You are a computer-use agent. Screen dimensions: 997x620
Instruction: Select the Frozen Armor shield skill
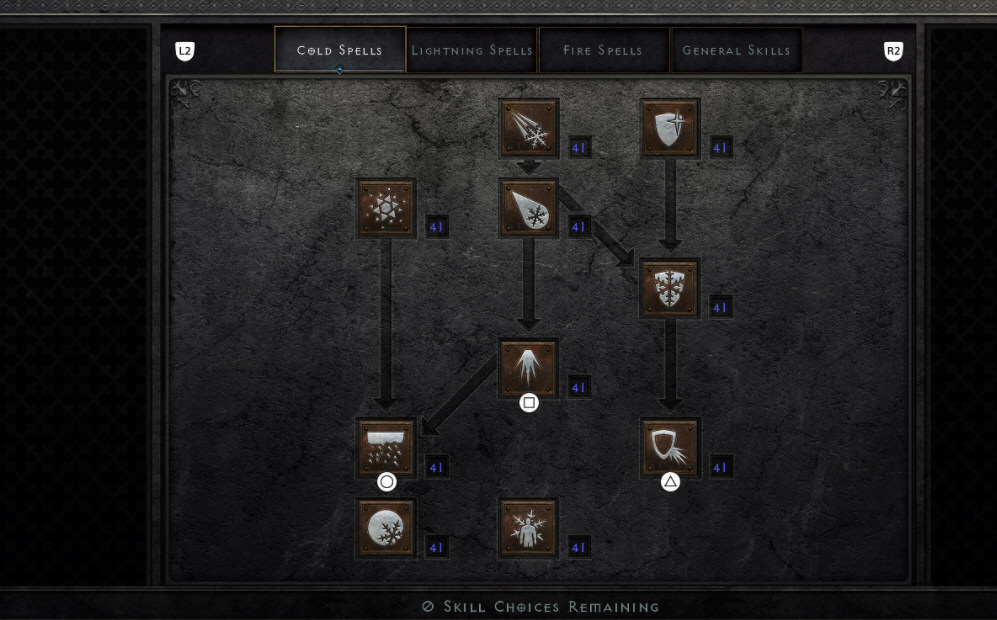670,128
